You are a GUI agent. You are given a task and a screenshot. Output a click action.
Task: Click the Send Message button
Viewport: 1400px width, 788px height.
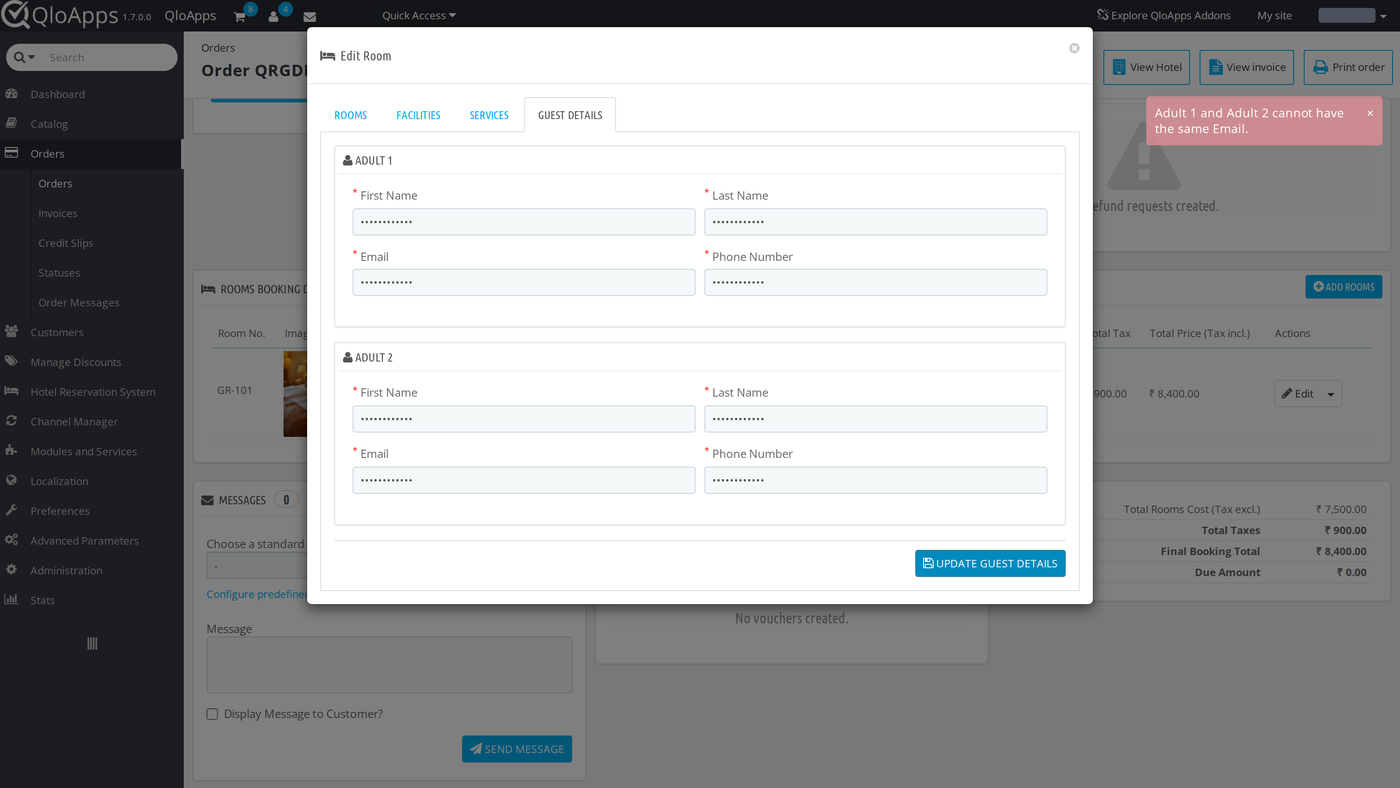517,749
